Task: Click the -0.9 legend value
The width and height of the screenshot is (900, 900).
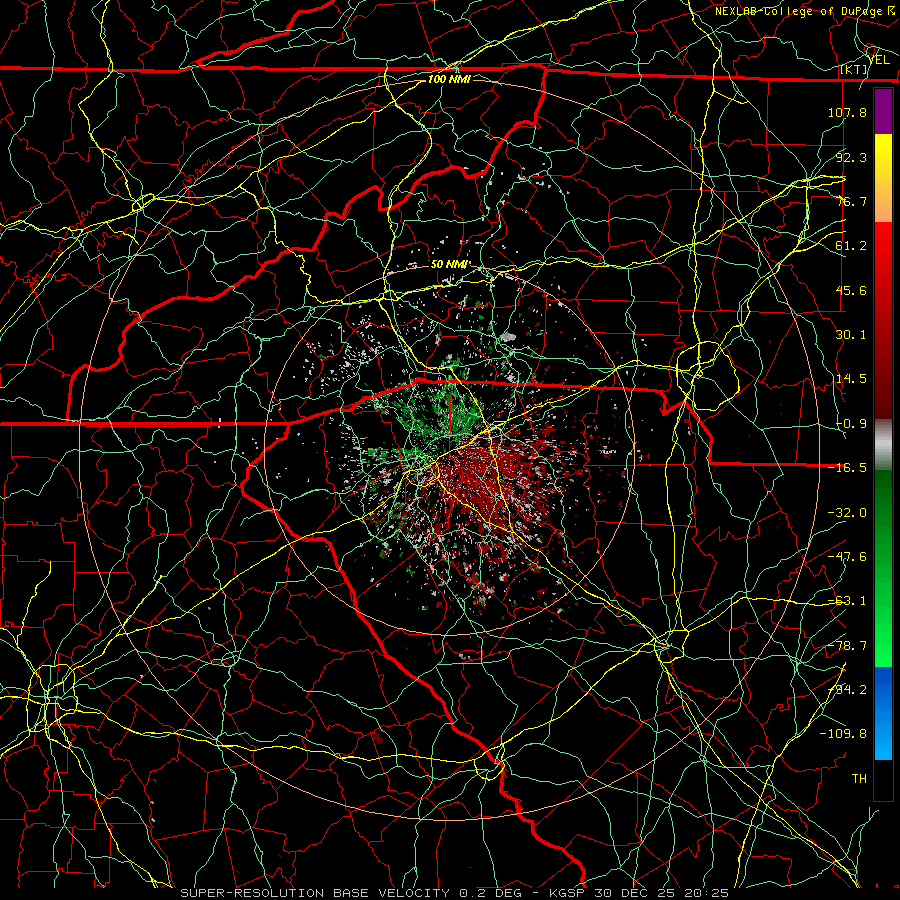Action: pyautogui.click(x=851, y=424)
